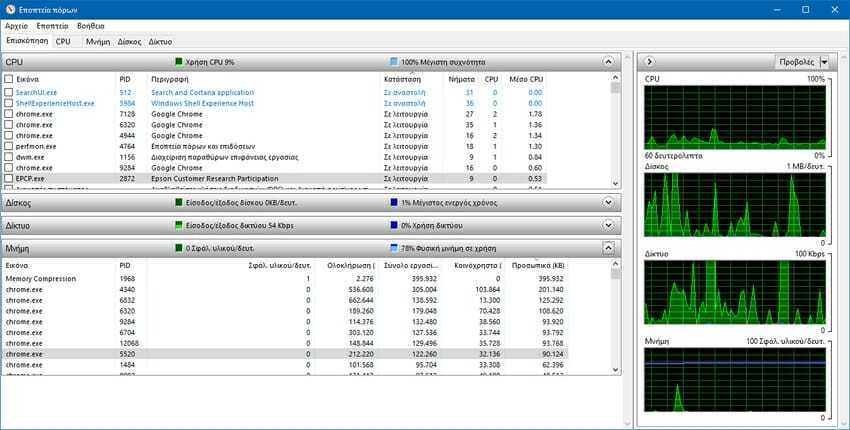Check the dwm.exe process checkbox
This screenshot has width=850, height=430.
click(x=9, y=157)
